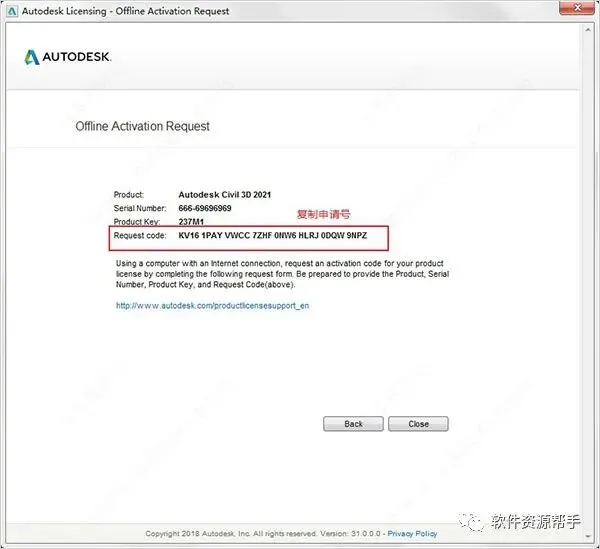Click the Product label
The height and width of the screenshot is (549, 600).
129,194
